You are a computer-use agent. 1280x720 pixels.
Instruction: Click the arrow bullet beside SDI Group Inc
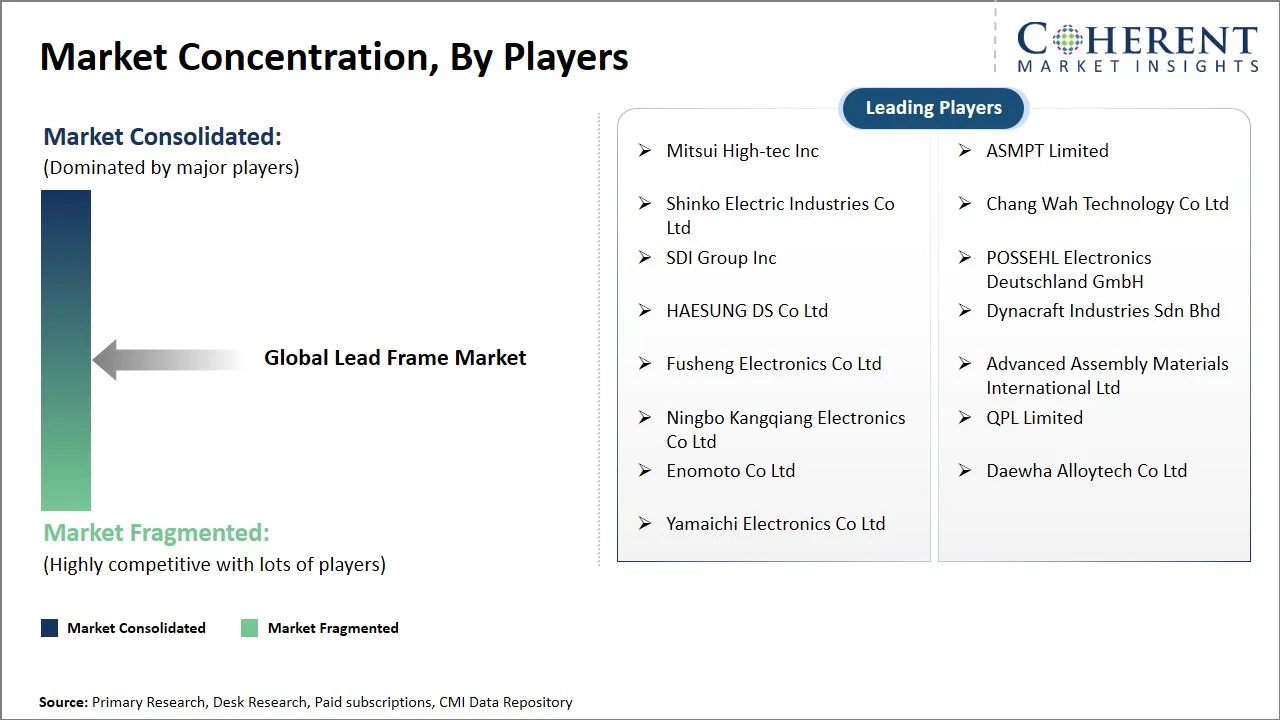(x=645, y=258)
